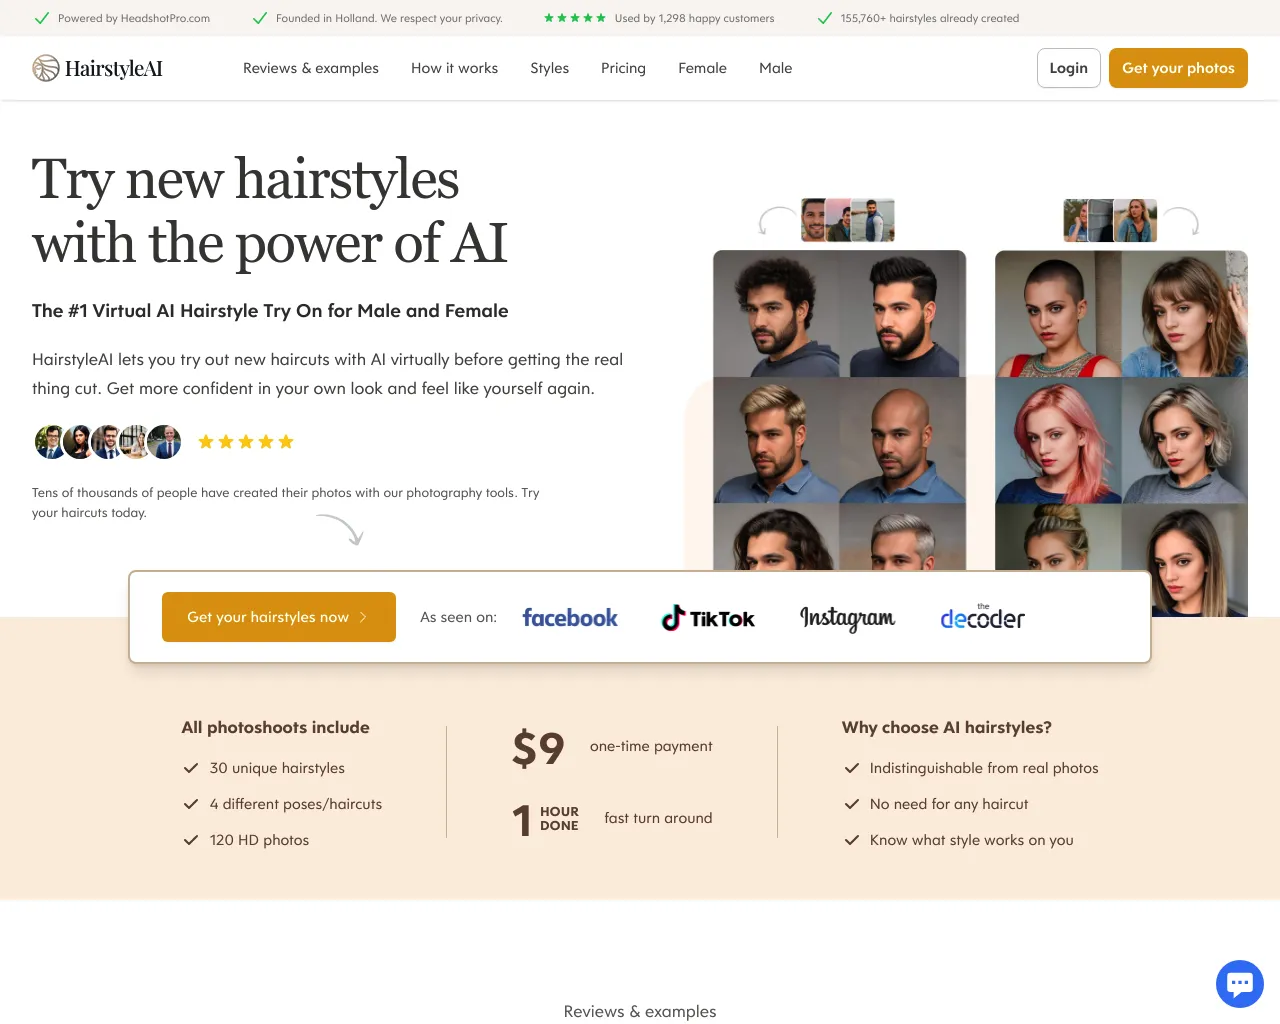This screenshot has width=1280, height=1024.
Task: Click the customer avatars group
Action: tap(108, 441)
